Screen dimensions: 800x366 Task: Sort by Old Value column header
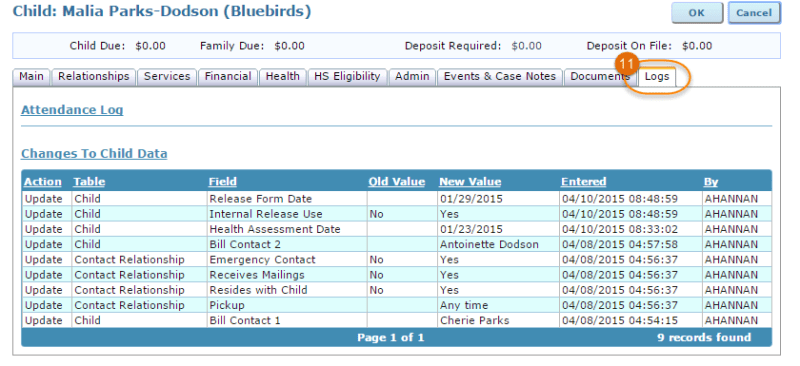(x=397, y=182)
